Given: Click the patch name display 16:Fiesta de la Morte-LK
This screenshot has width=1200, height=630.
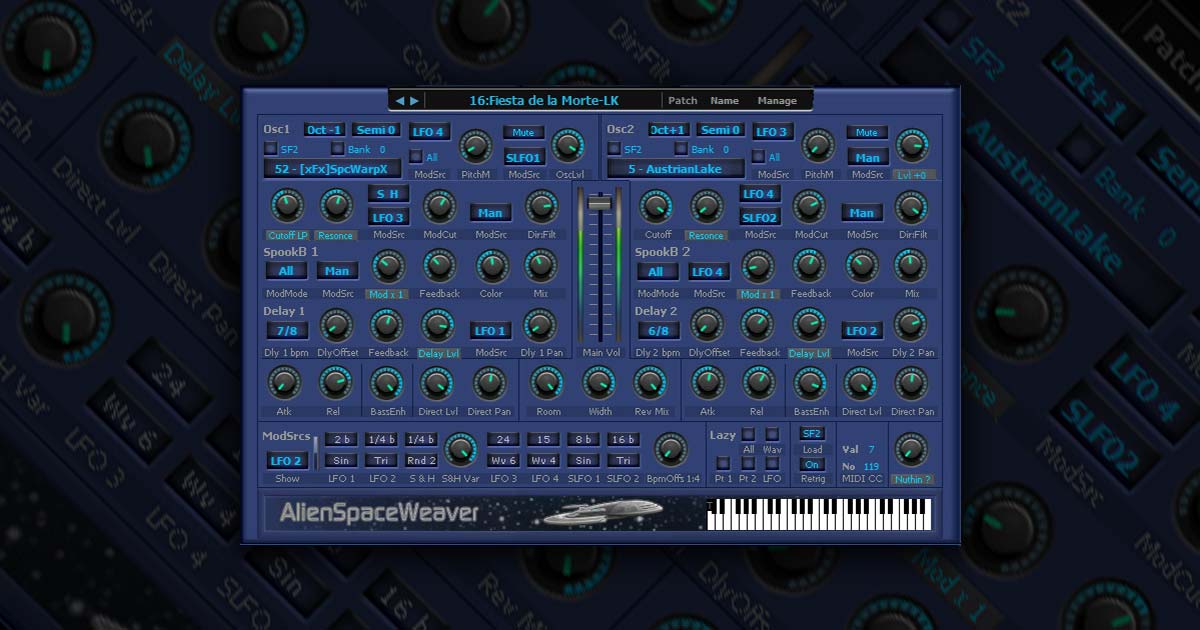Looking at the screenshot, I should (x=544, y=100).
